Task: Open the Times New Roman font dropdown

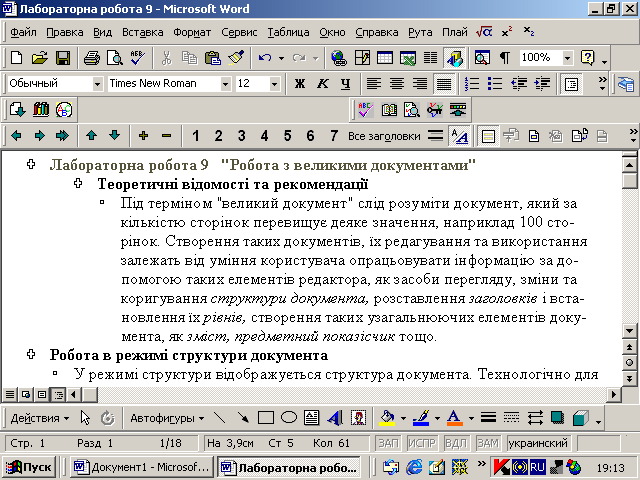Action: [x=224, y=83]
